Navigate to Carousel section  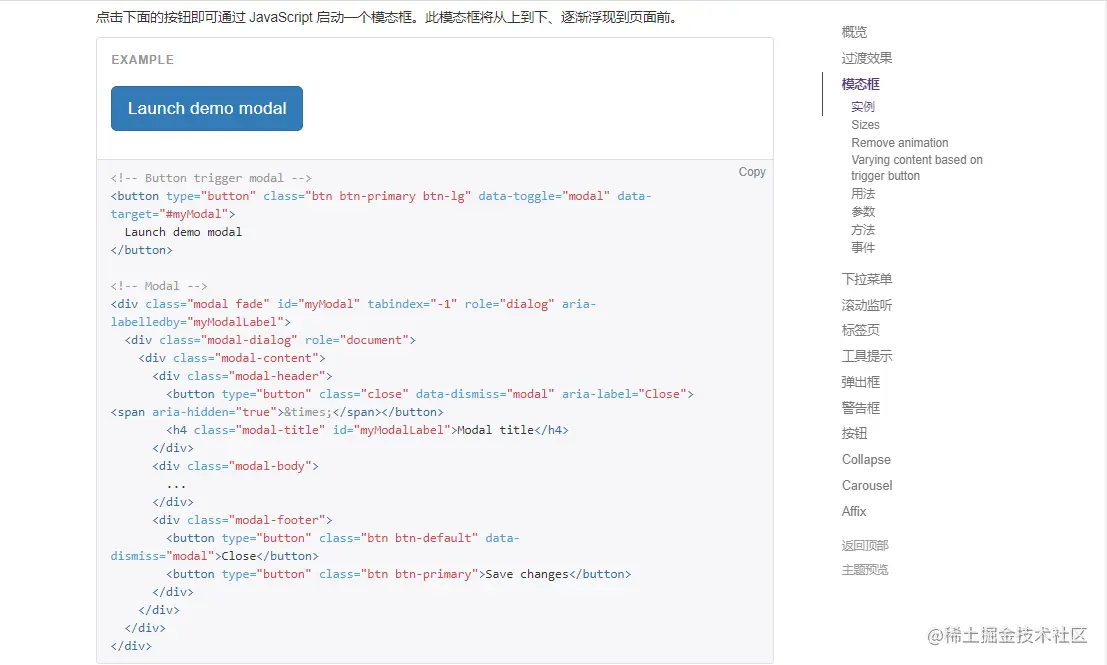point(867,486)
